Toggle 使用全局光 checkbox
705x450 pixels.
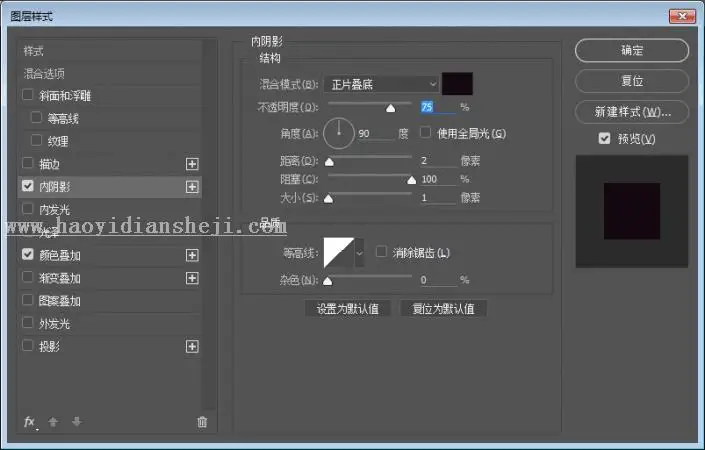tap(425, 133)
